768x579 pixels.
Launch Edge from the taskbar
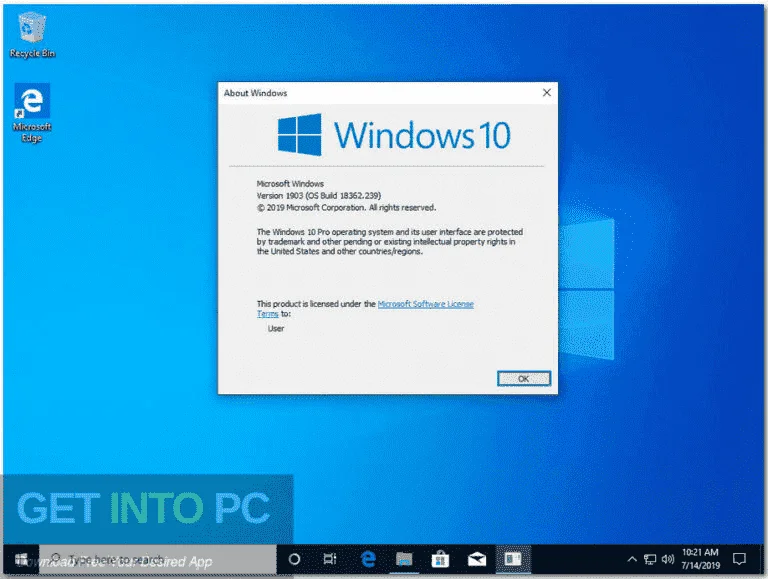[x=368, y=559]
